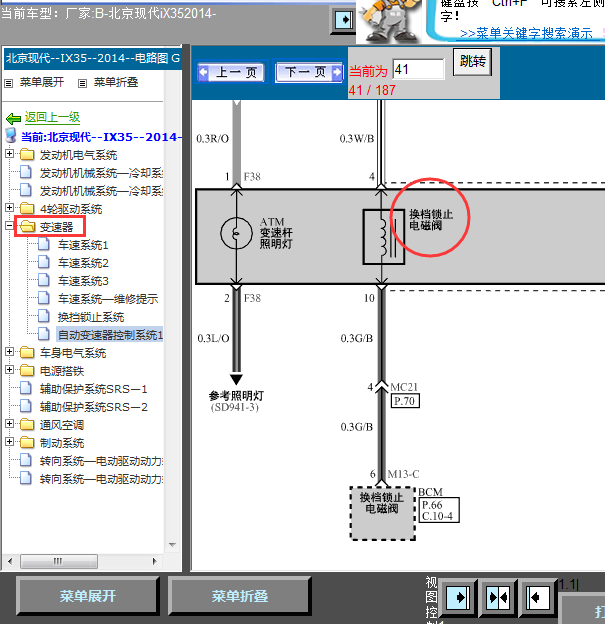Click the BCM 换档锁止电磁阀 dashed box

[383, 513]
